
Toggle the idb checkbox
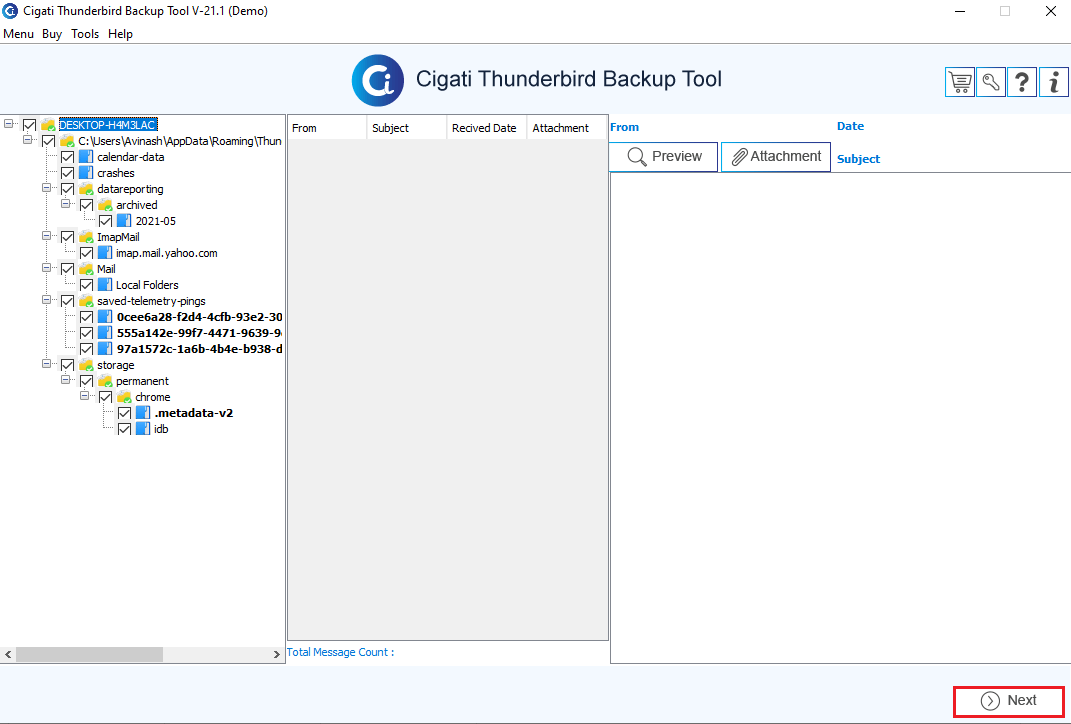point(125,429)
